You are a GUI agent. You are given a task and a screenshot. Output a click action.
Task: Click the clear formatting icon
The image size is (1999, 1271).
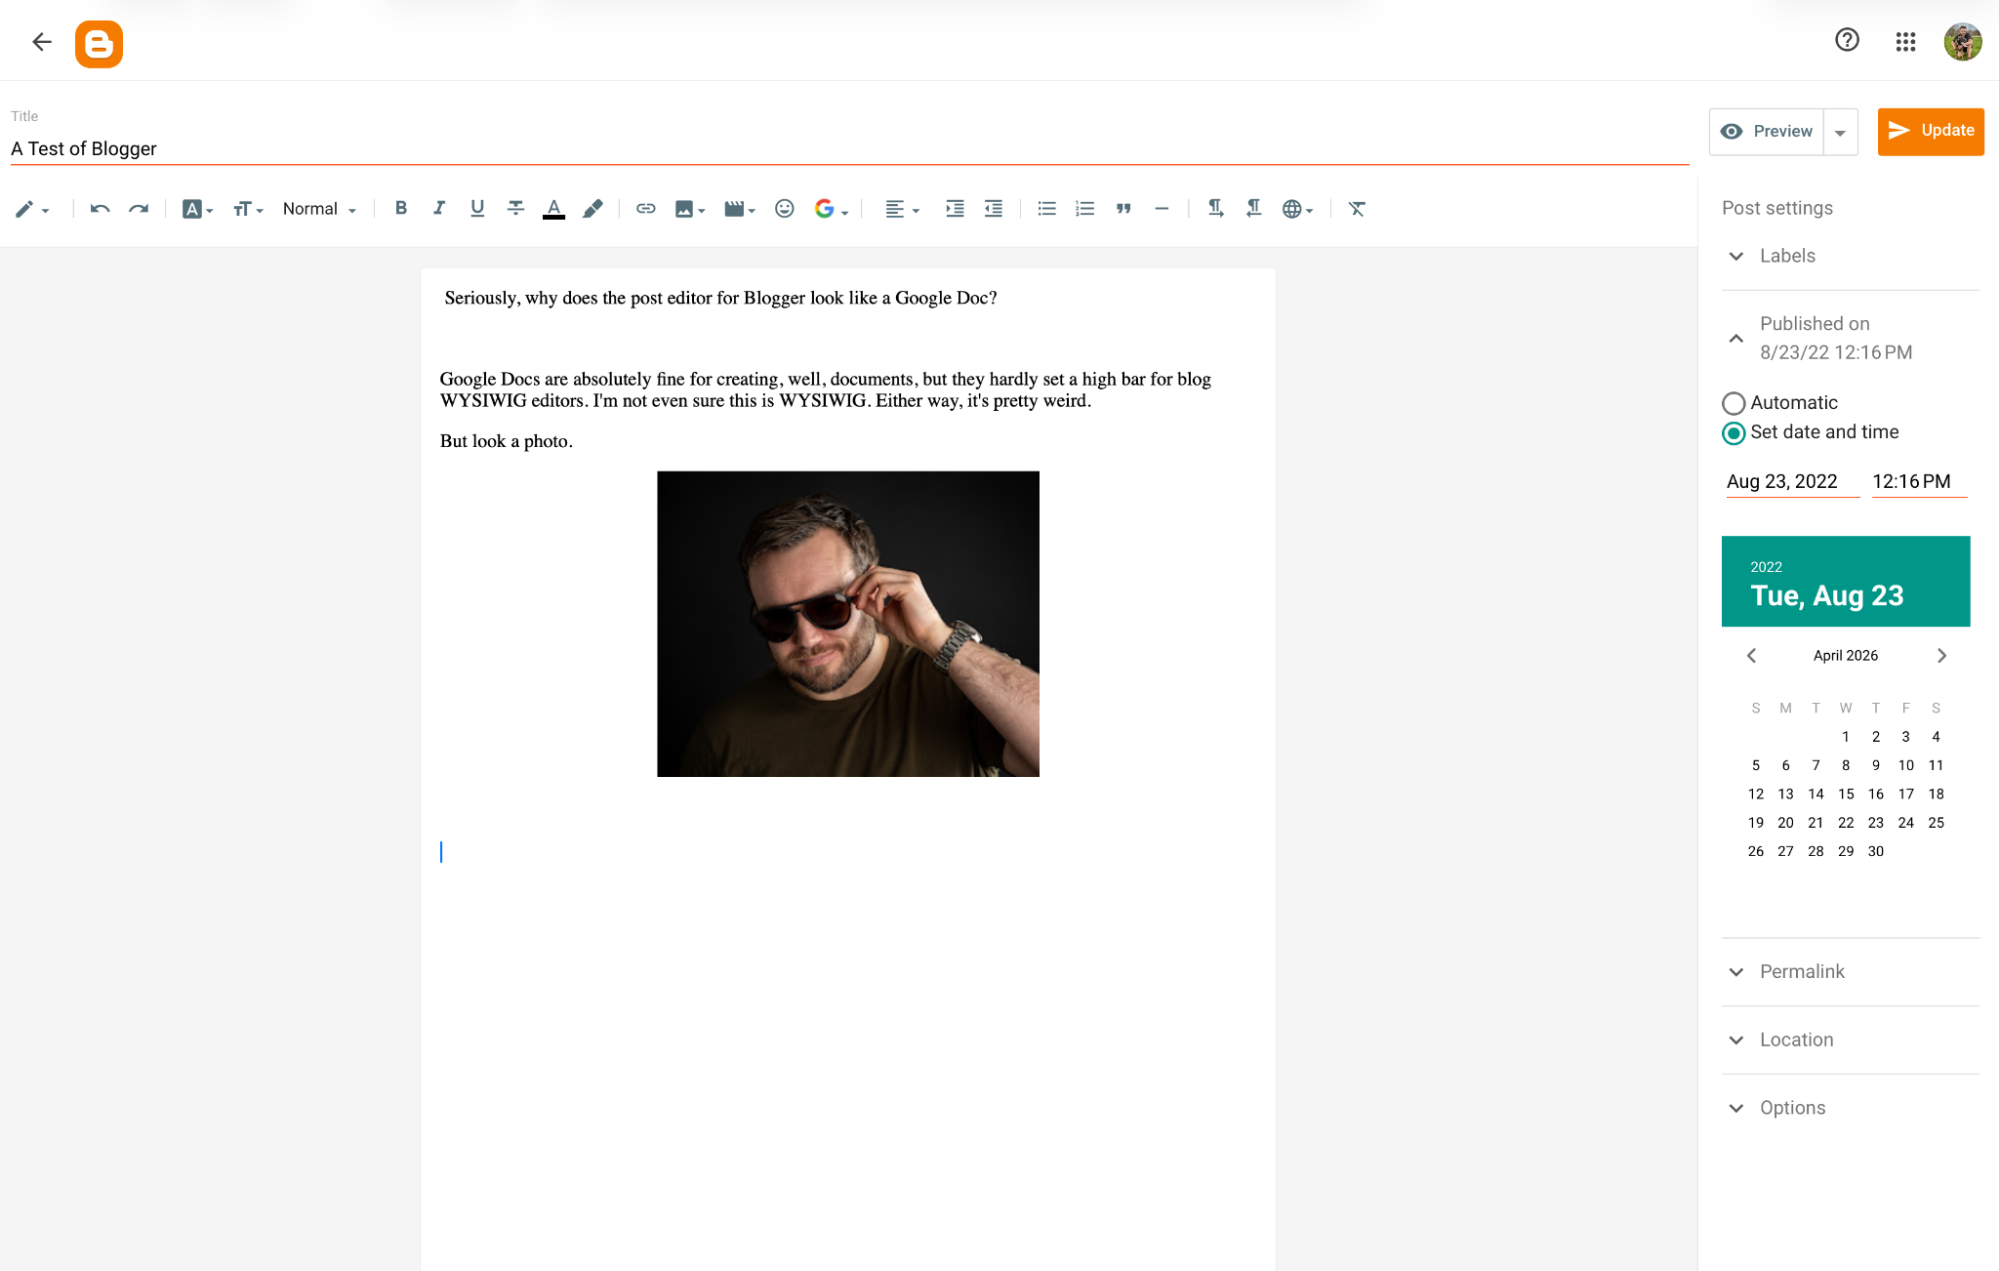1357,208
